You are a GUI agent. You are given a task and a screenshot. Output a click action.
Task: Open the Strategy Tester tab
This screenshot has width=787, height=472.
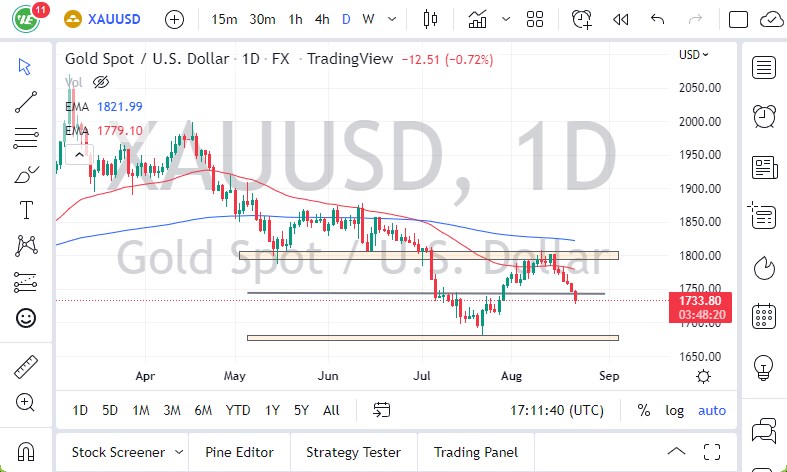tap(353, 452)
